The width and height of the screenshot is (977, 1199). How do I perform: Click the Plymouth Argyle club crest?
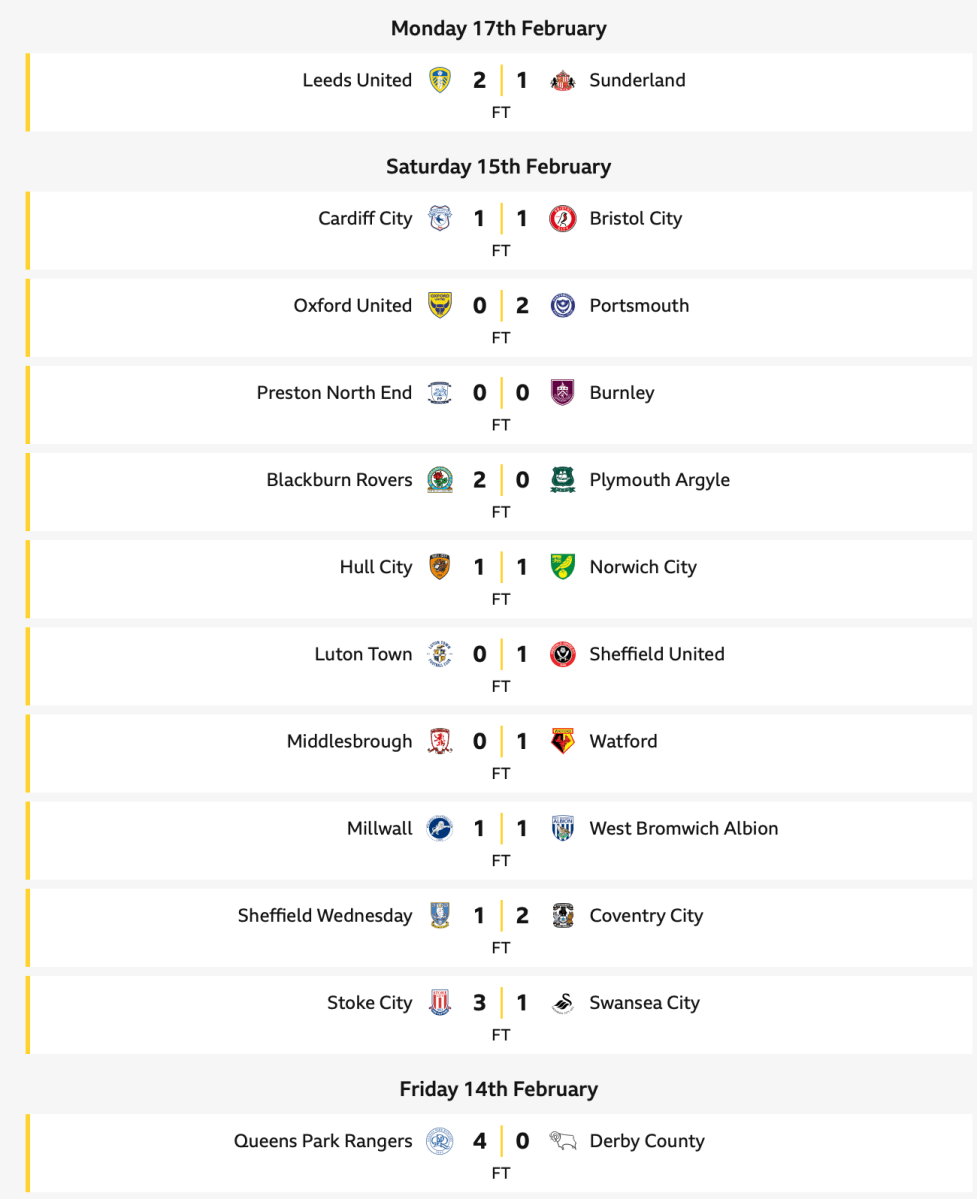[563, 480]
